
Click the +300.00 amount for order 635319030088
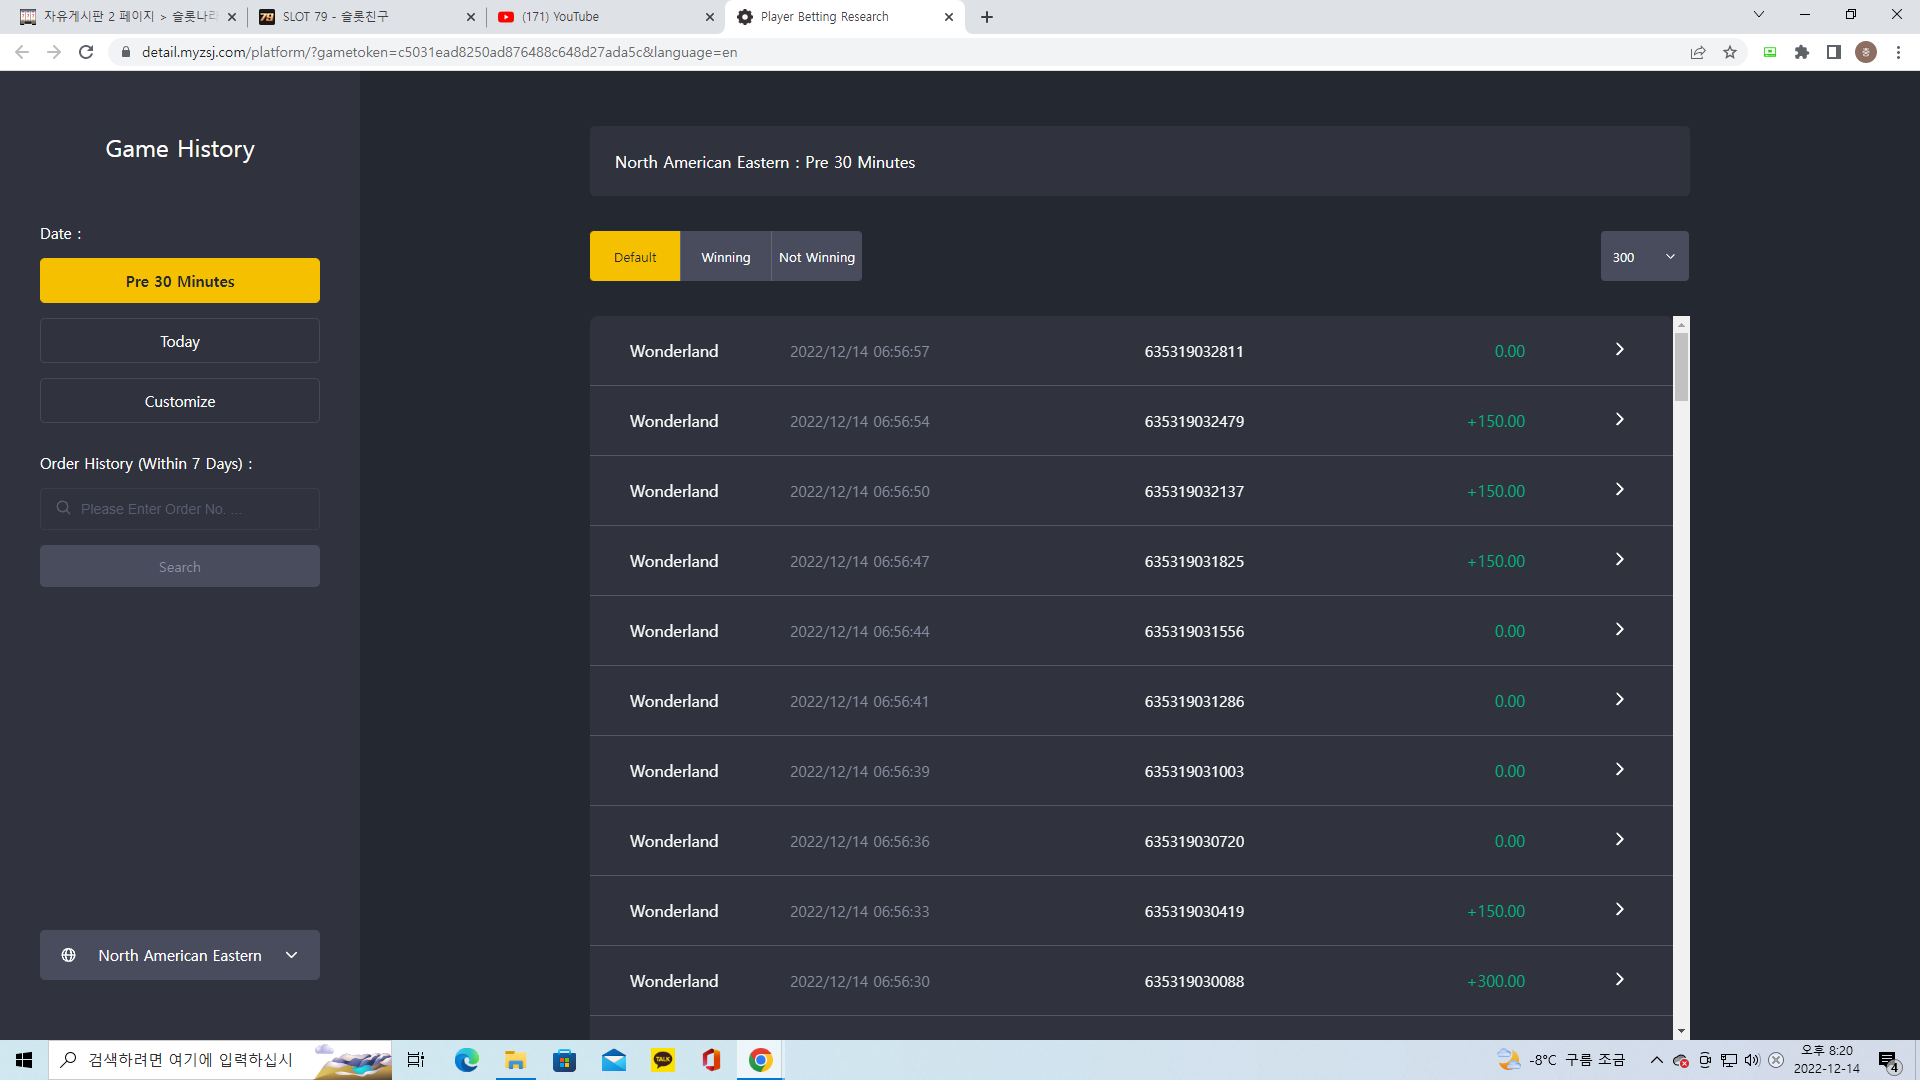click(x=1496, y=981)
